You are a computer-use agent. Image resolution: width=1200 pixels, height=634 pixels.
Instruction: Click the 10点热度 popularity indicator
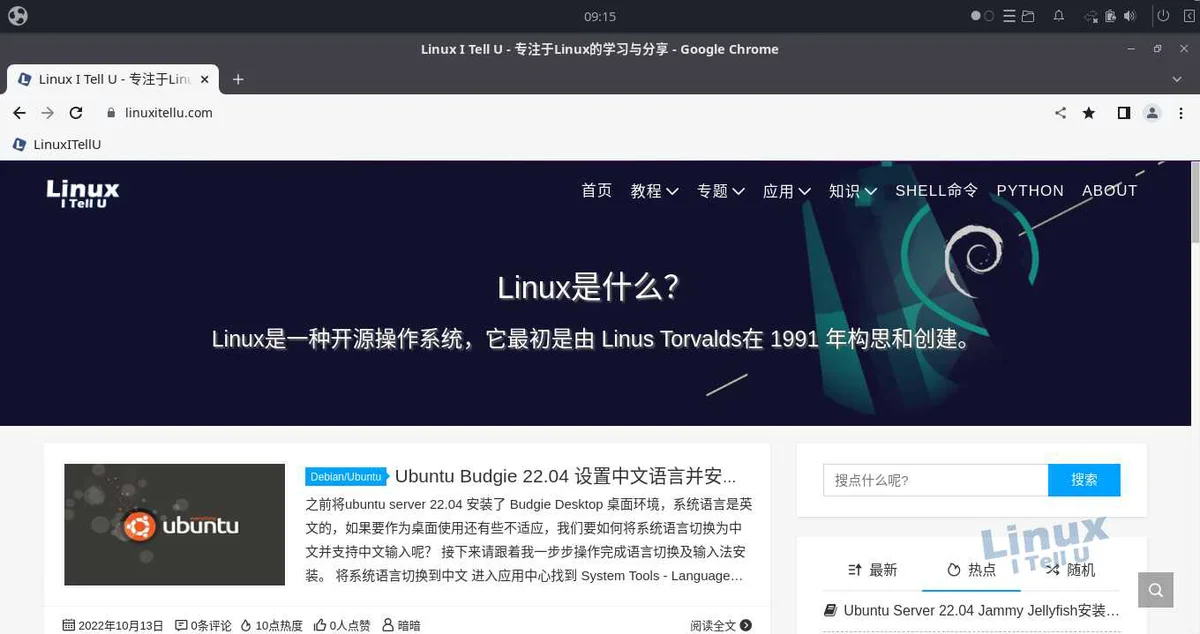269,625
